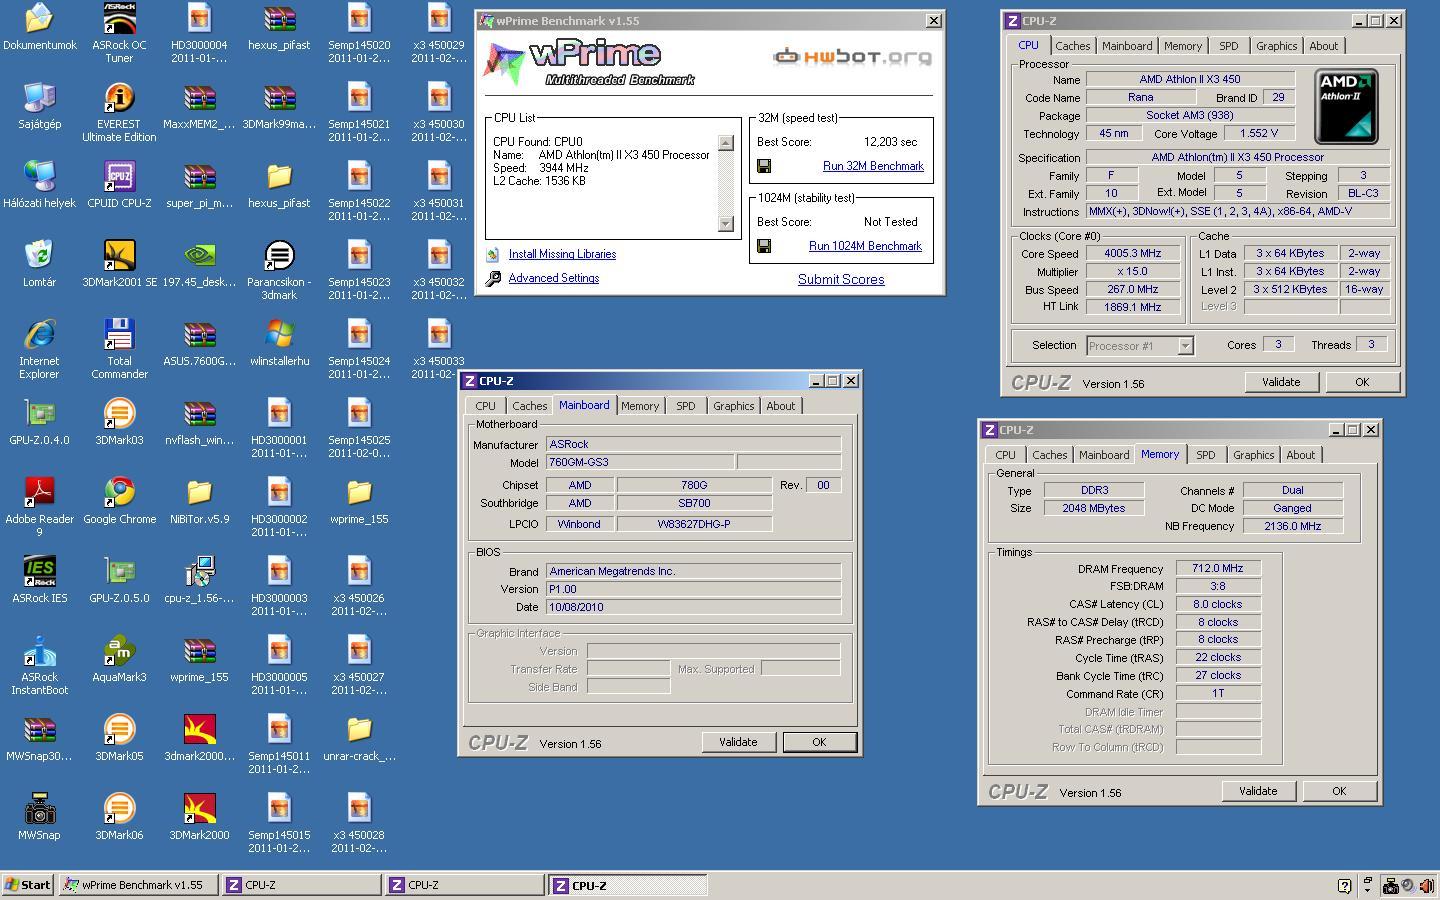Viewport: 1440px width, 900px height.
Task: Open About tab in Memory CPU-Z window
Action: [1300, 455]
